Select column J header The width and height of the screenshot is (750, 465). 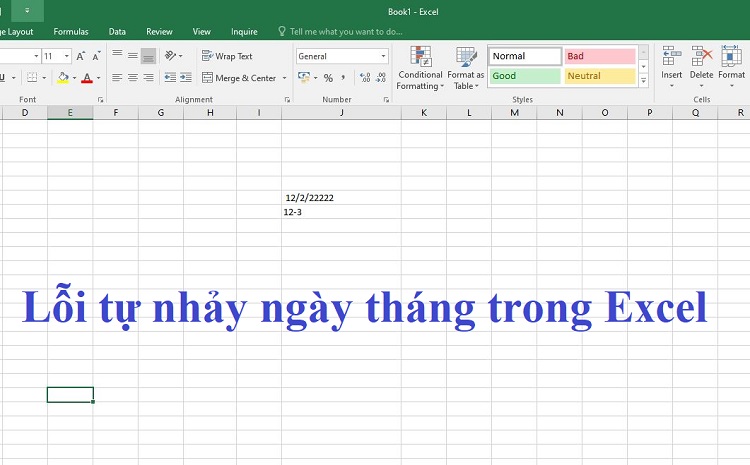point(342,112)
